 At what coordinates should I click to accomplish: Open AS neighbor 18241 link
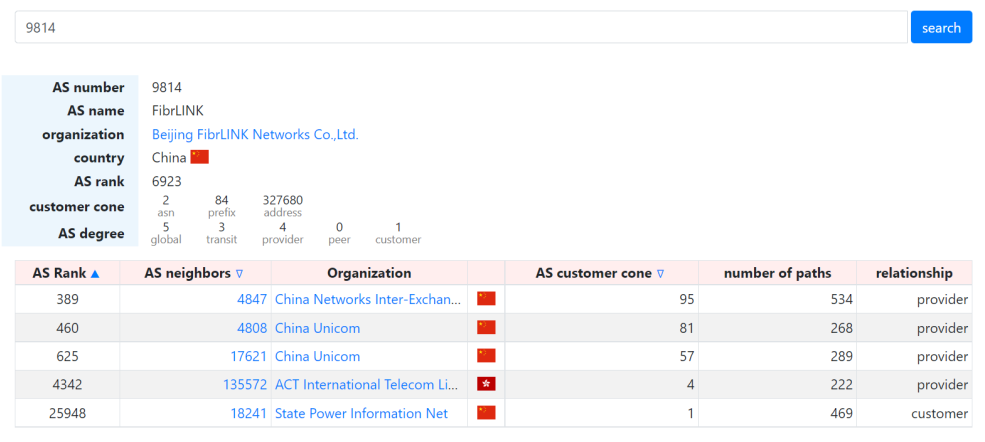(249, 413)
